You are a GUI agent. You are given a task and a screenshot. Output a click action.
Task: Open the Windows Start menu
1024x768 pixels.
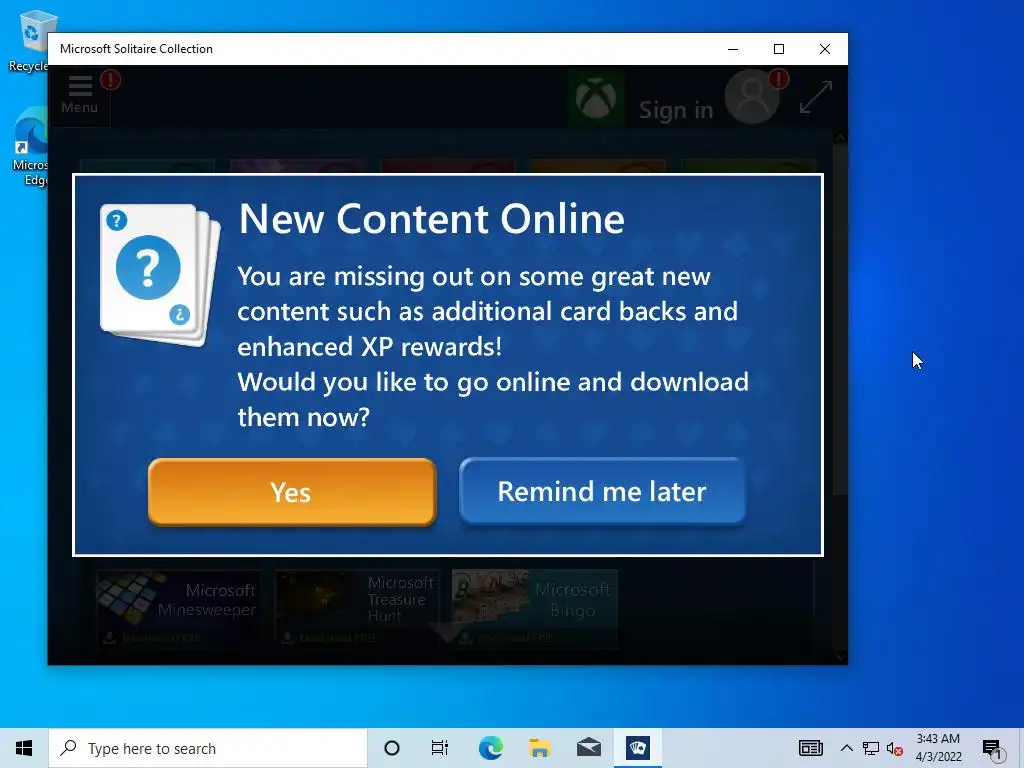[24, 748]
